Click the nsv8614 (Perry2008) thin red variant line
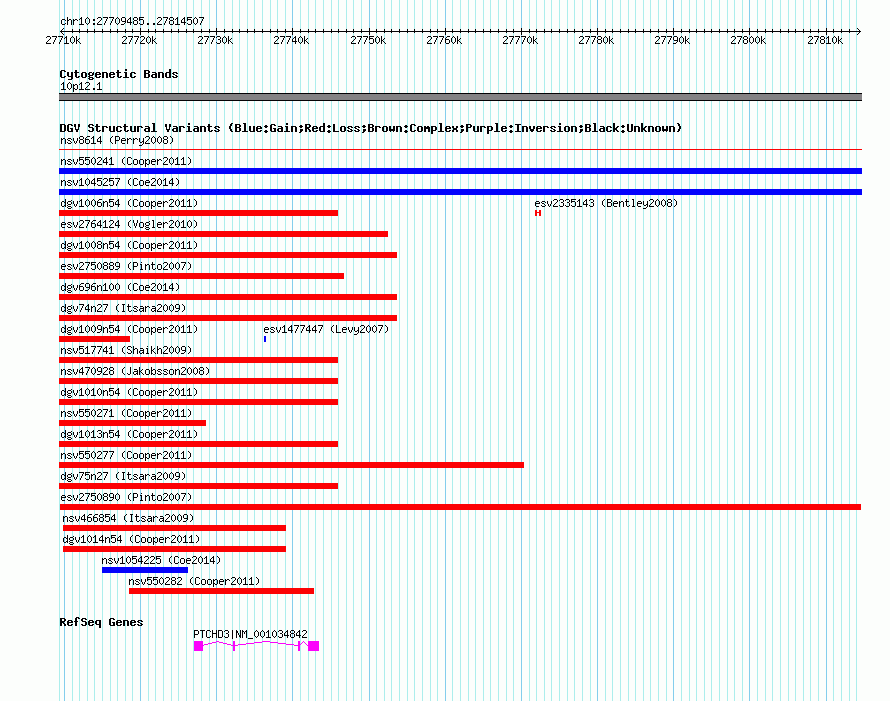 460,150
